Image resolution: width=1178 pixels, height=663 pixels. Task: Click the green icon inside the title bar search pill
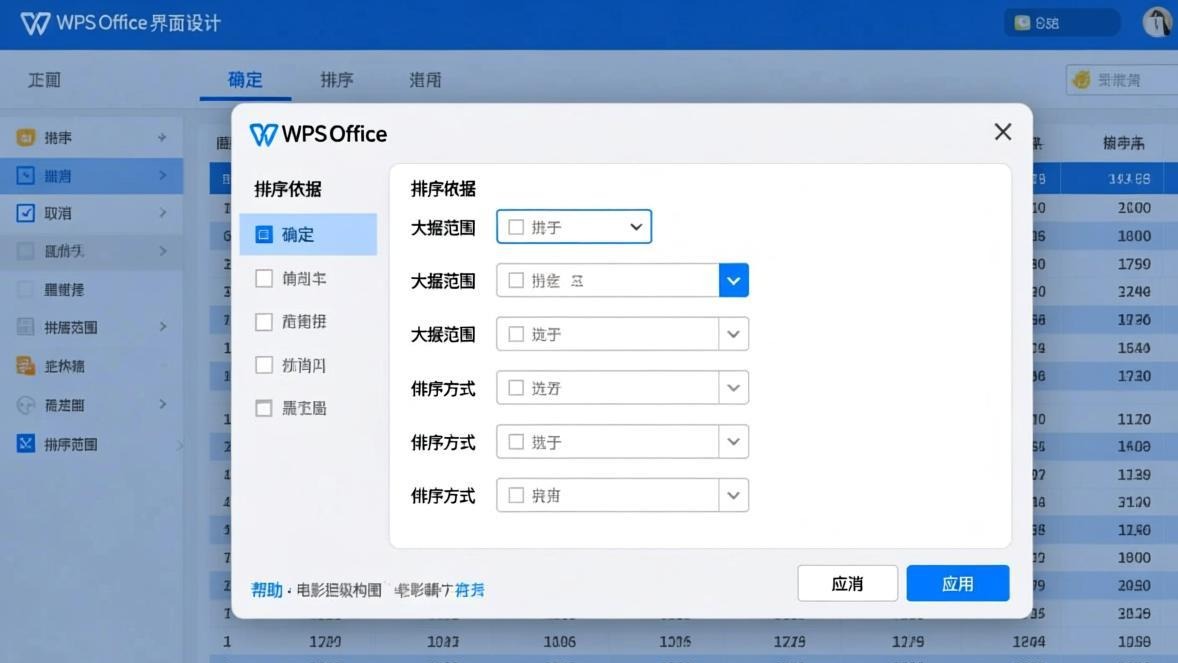click(1022, 23)
